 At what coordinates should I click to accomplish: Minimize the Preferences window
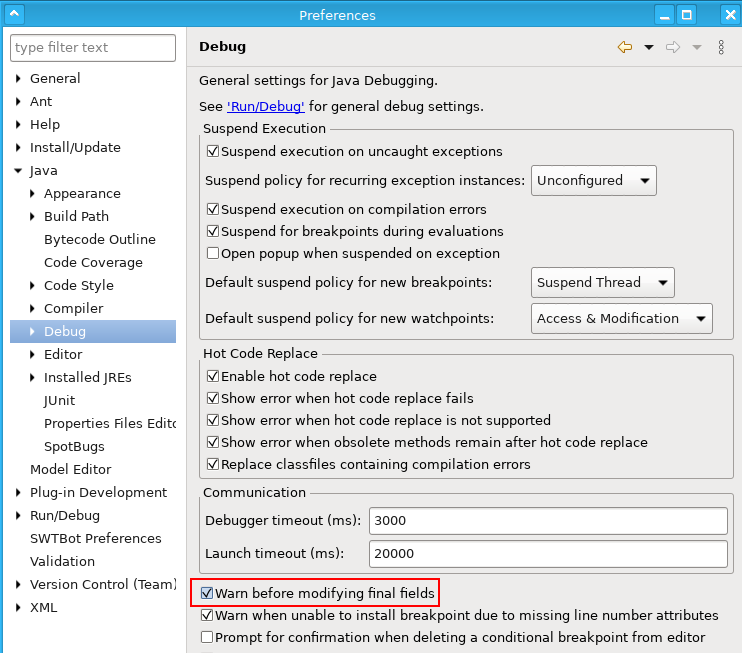pyautogui.click(x=664, y=15)
